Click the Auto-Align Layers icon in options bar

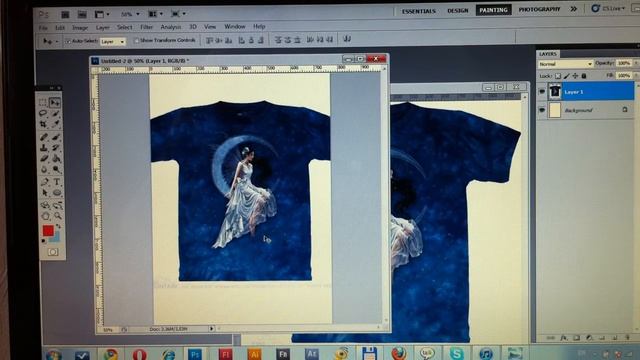(347, 39)
